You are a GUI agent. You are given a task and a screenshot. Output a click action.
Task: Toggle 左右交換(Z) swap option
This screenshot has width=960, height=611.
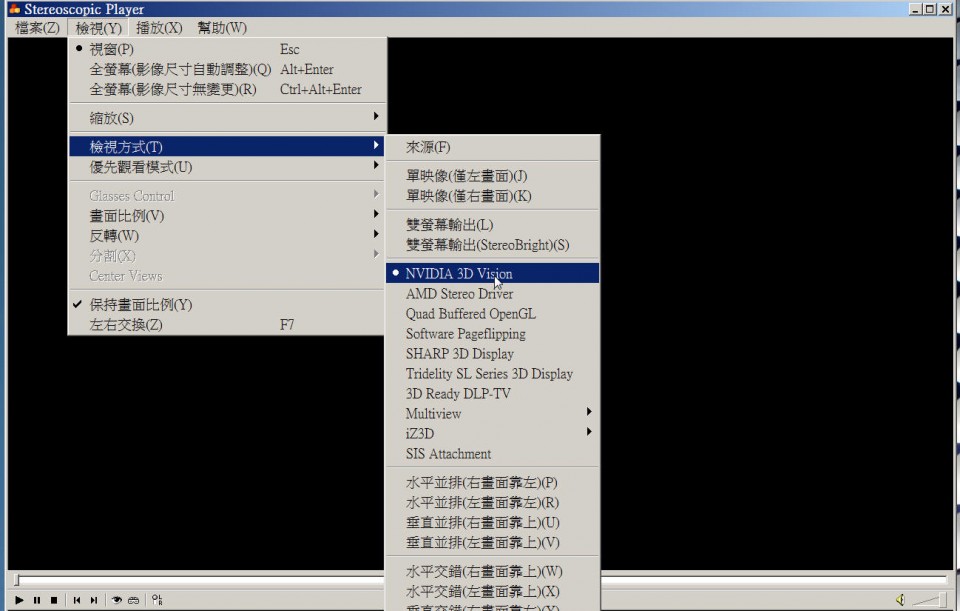[227, 324]
